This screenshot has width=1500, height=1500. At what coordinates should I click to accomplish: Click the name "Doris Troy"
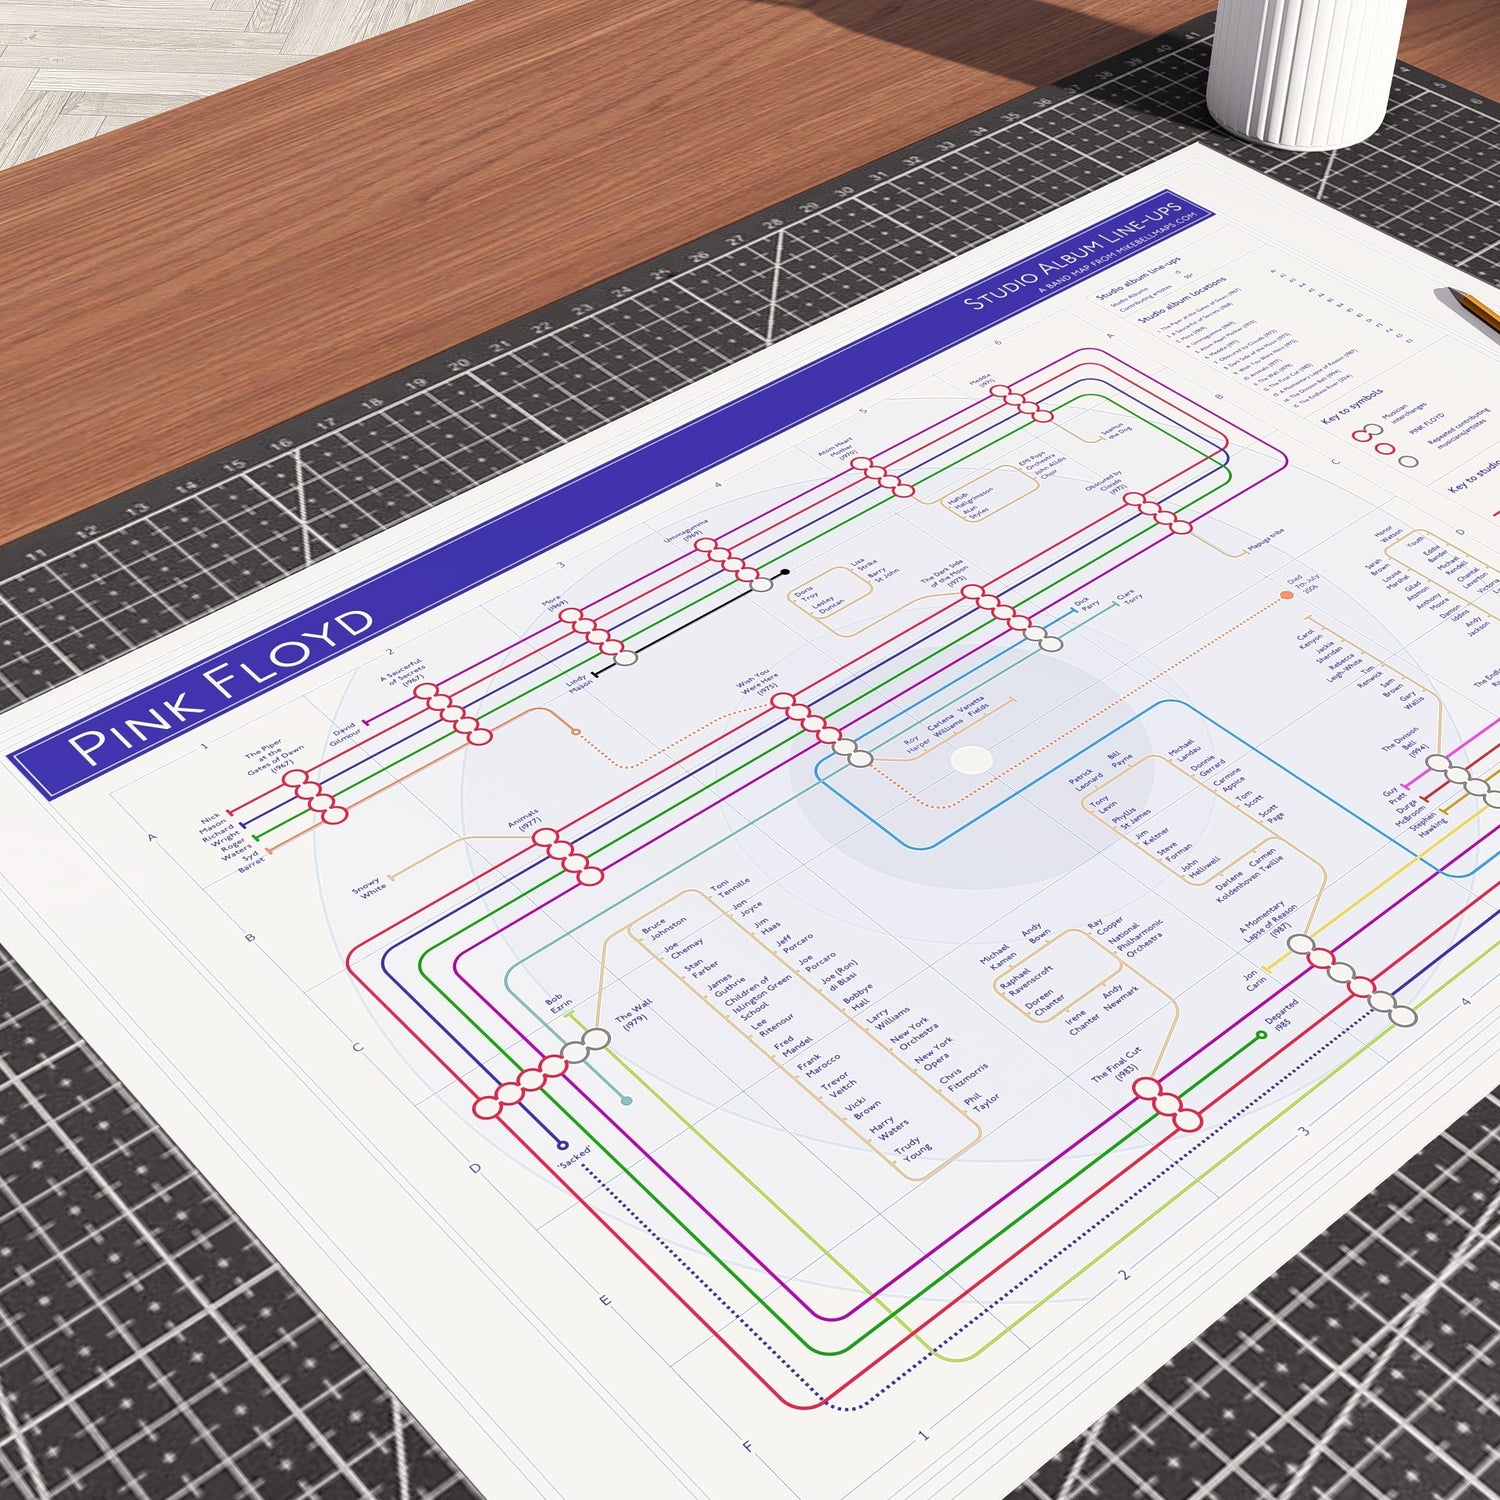coord(805,596)
